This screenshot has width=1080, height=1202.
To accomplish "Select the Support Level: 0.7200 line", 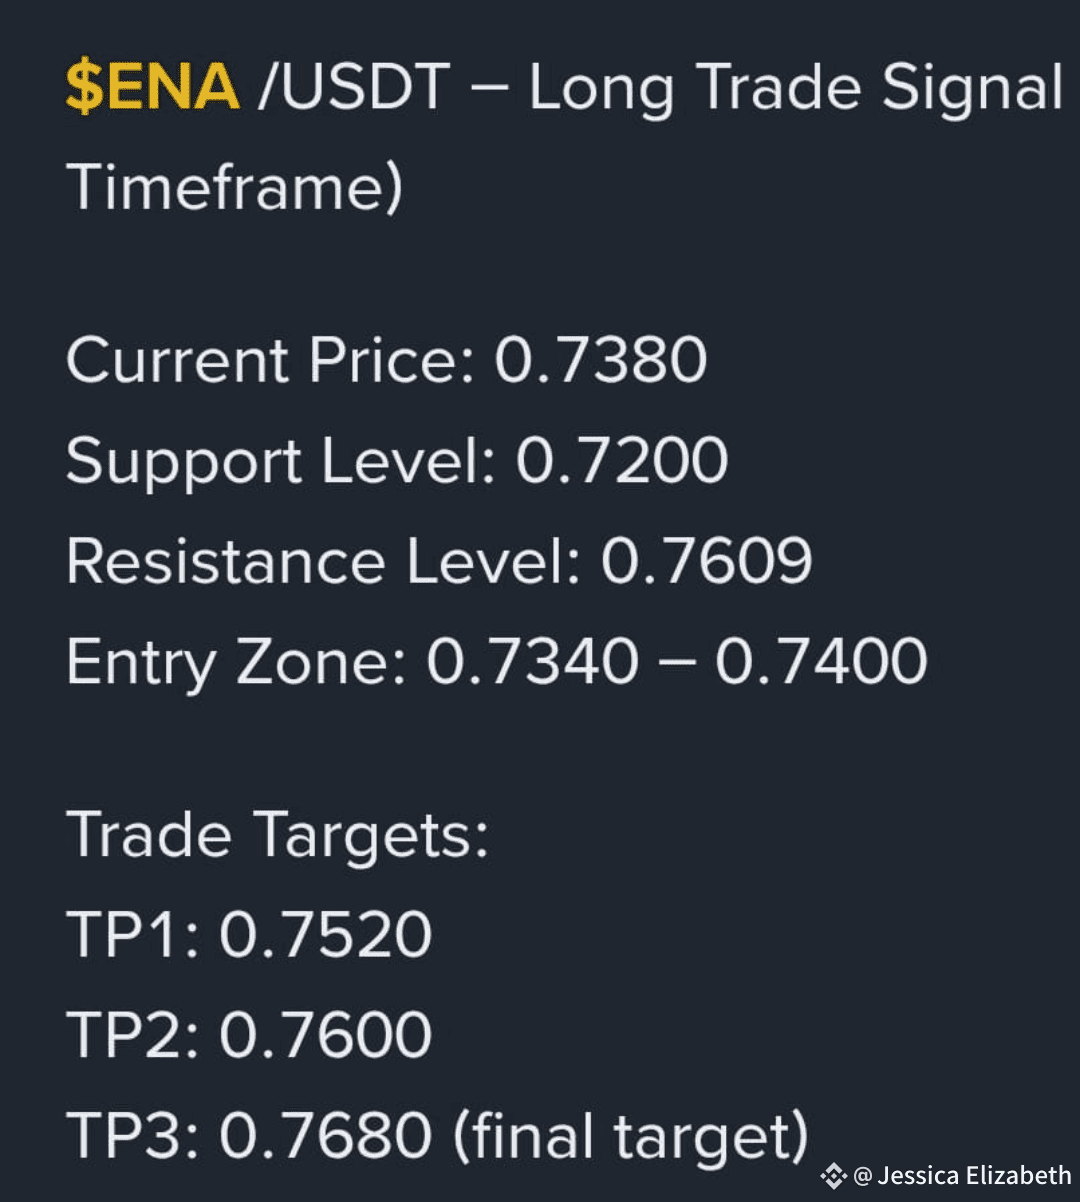I will [397, 461].
